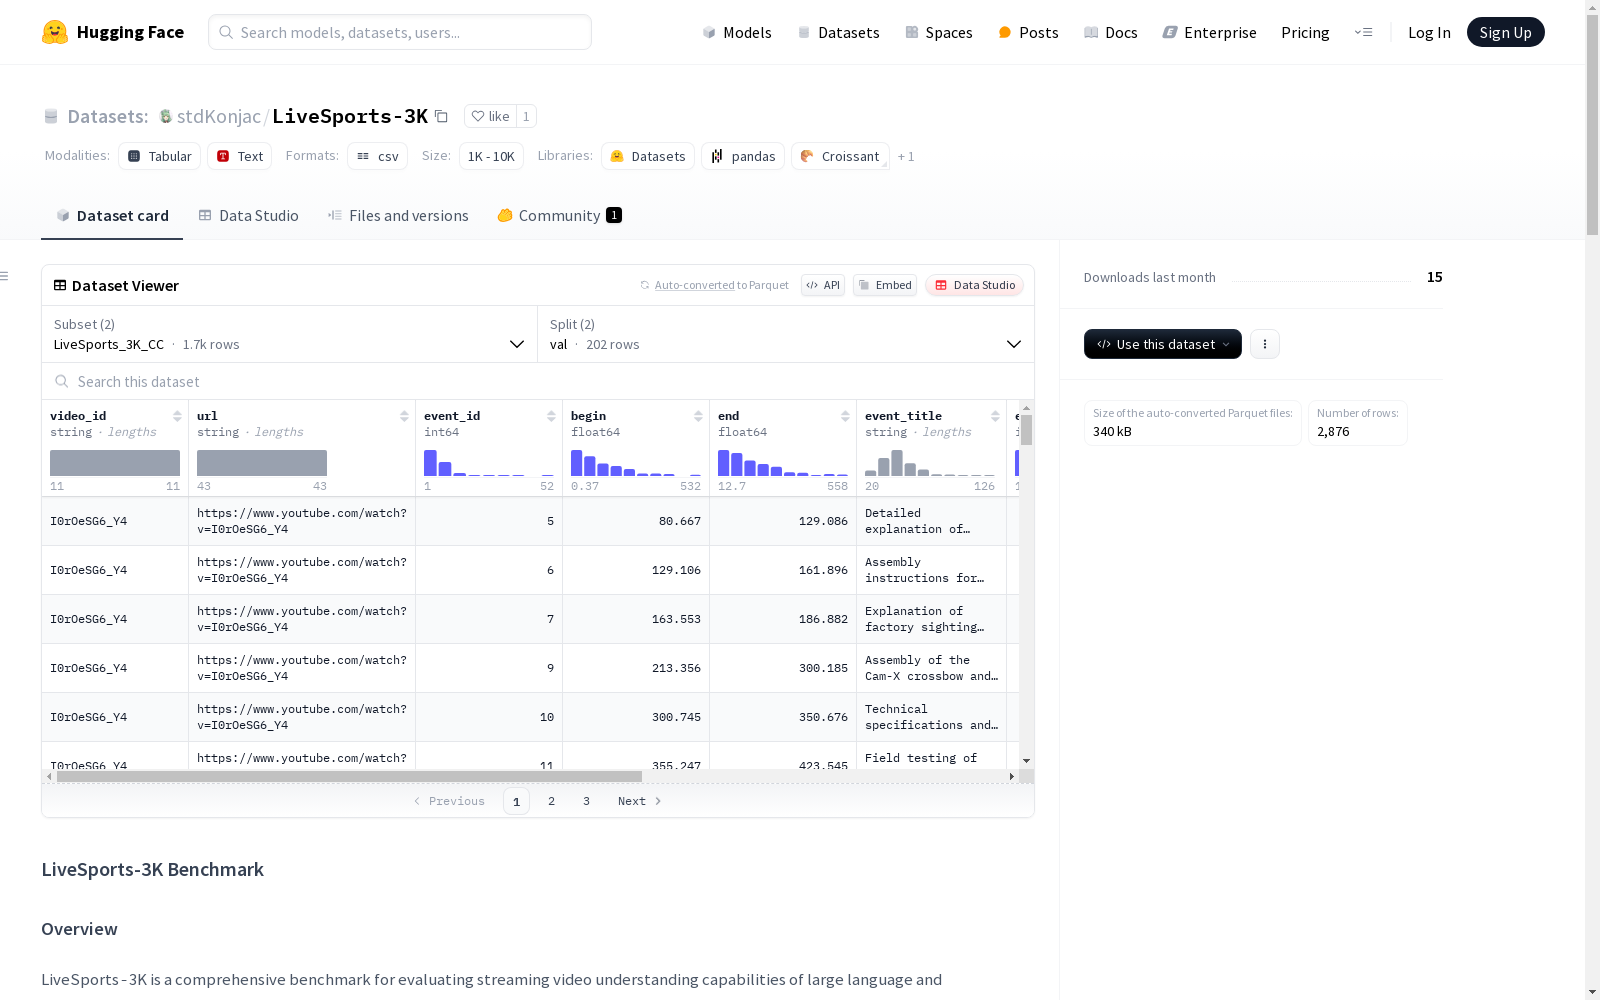Click the Embed button
The height and width of the screenshot is (1000, 1600).
click(885, 285)
